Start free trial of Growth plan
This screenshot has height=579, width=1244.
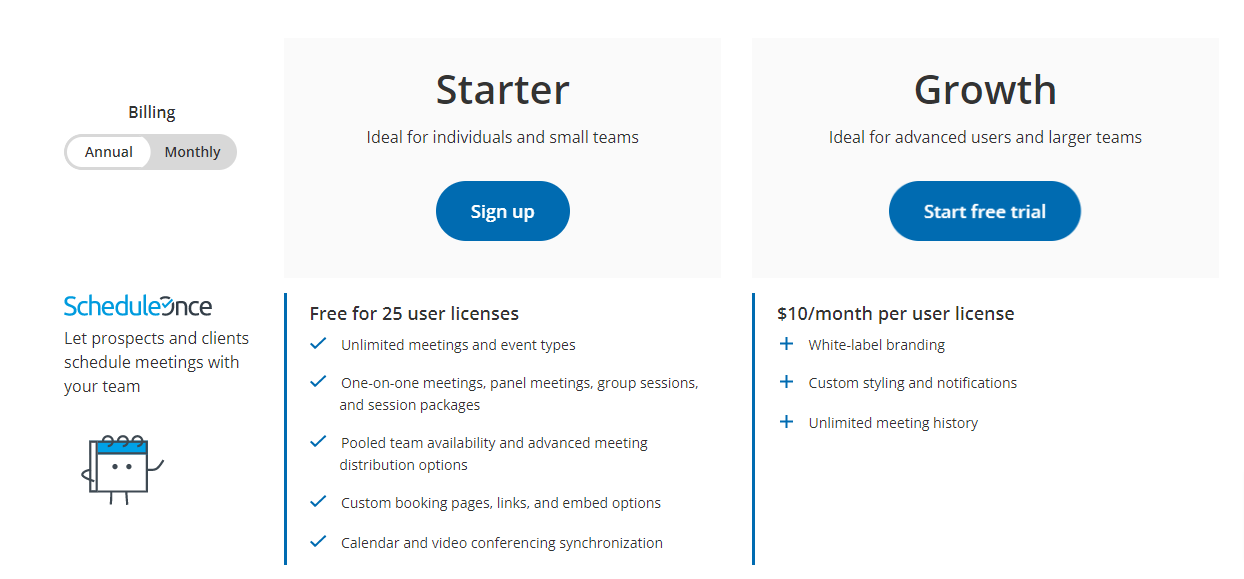coord(985,211)
